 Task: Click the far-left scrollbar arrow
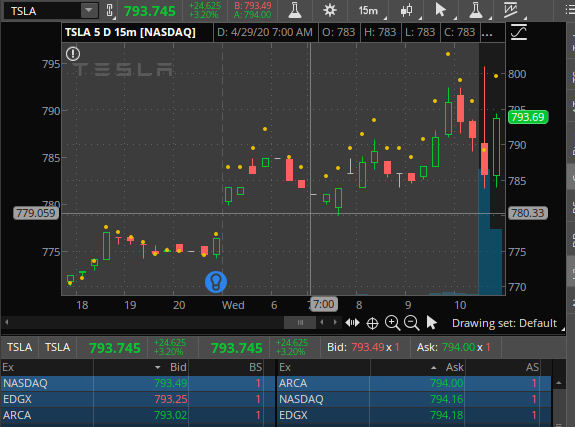(7, 322)
